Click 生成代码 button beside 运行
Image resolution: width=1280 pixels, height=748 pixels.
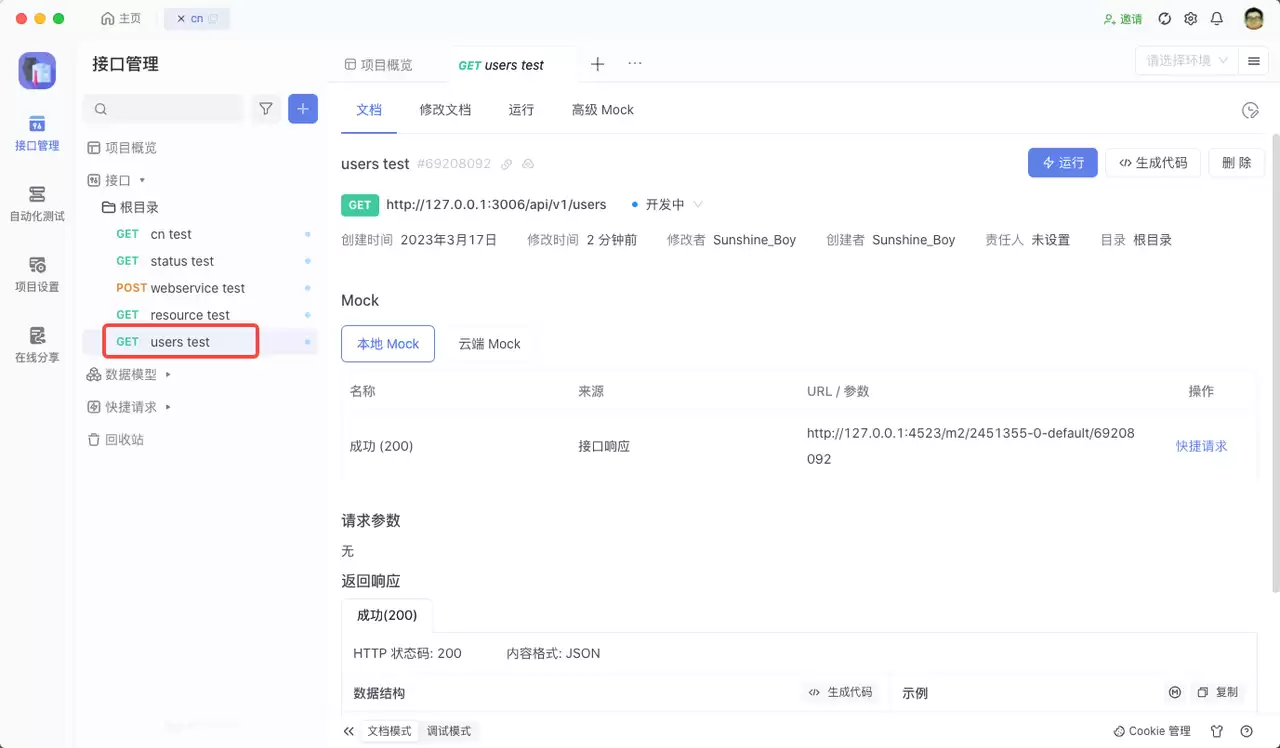[1153, 163]
